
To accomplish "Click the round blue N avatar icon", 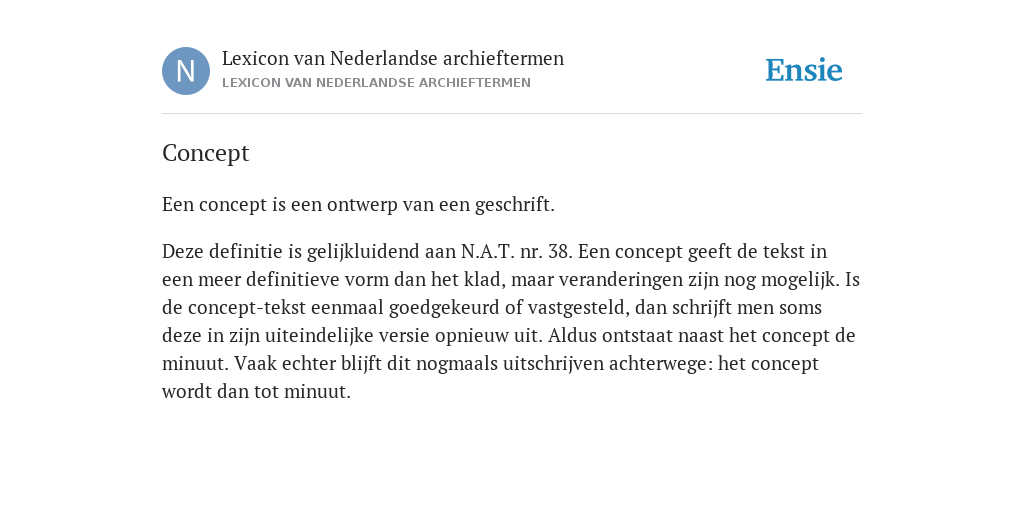I will 186,71.
